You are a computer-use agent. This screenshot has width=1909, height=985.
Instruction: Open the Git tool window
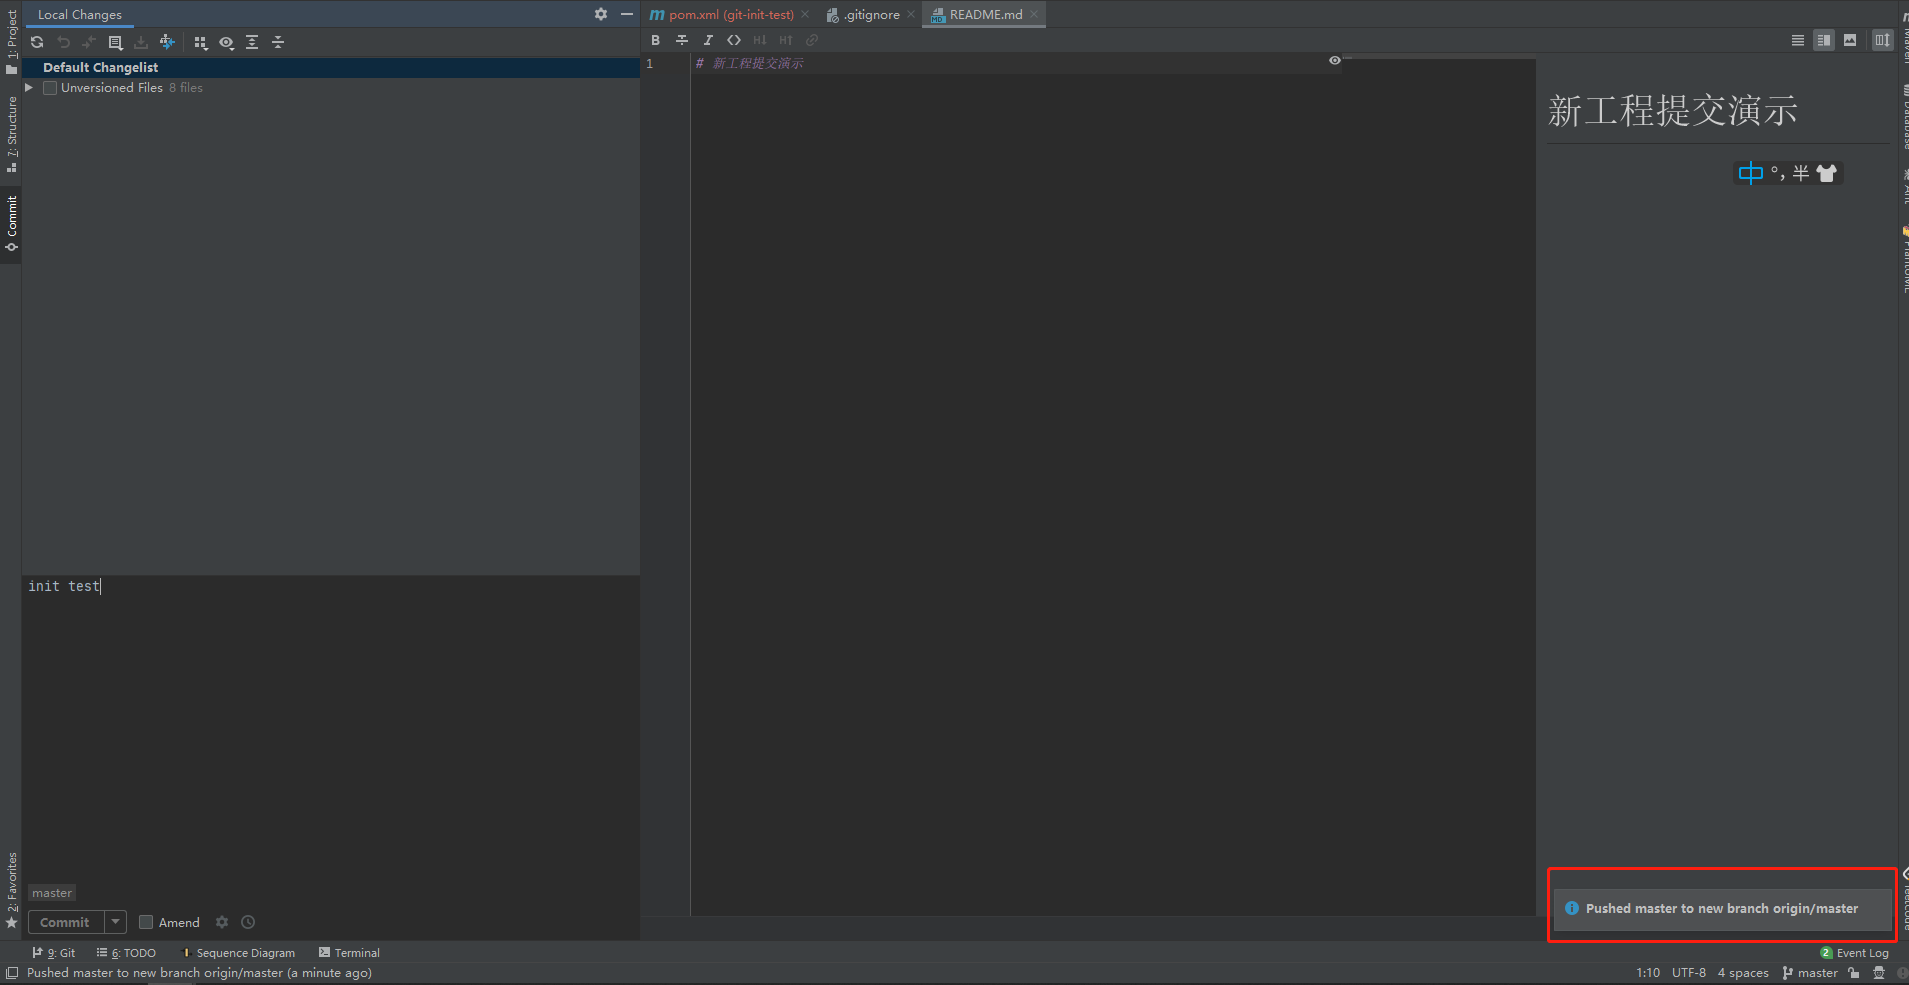coord(54,953)
